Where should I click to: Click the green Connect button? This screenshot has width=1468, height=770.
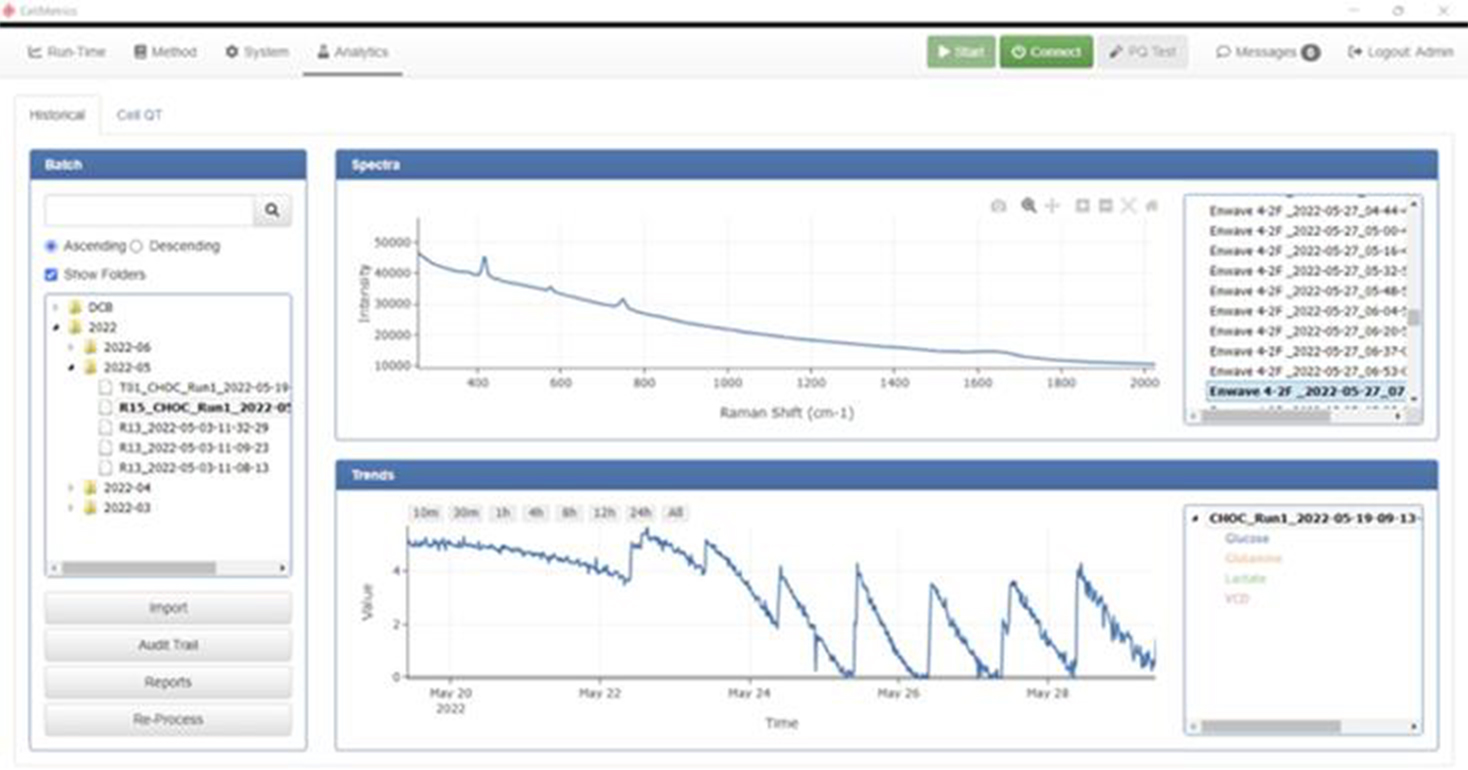pyautogui.click(x=1046, y=52)
